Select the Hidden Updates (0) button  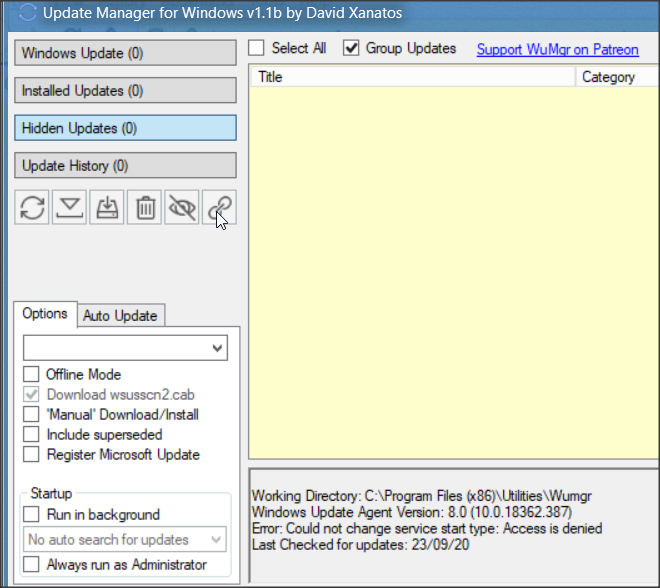coord(125,128)
